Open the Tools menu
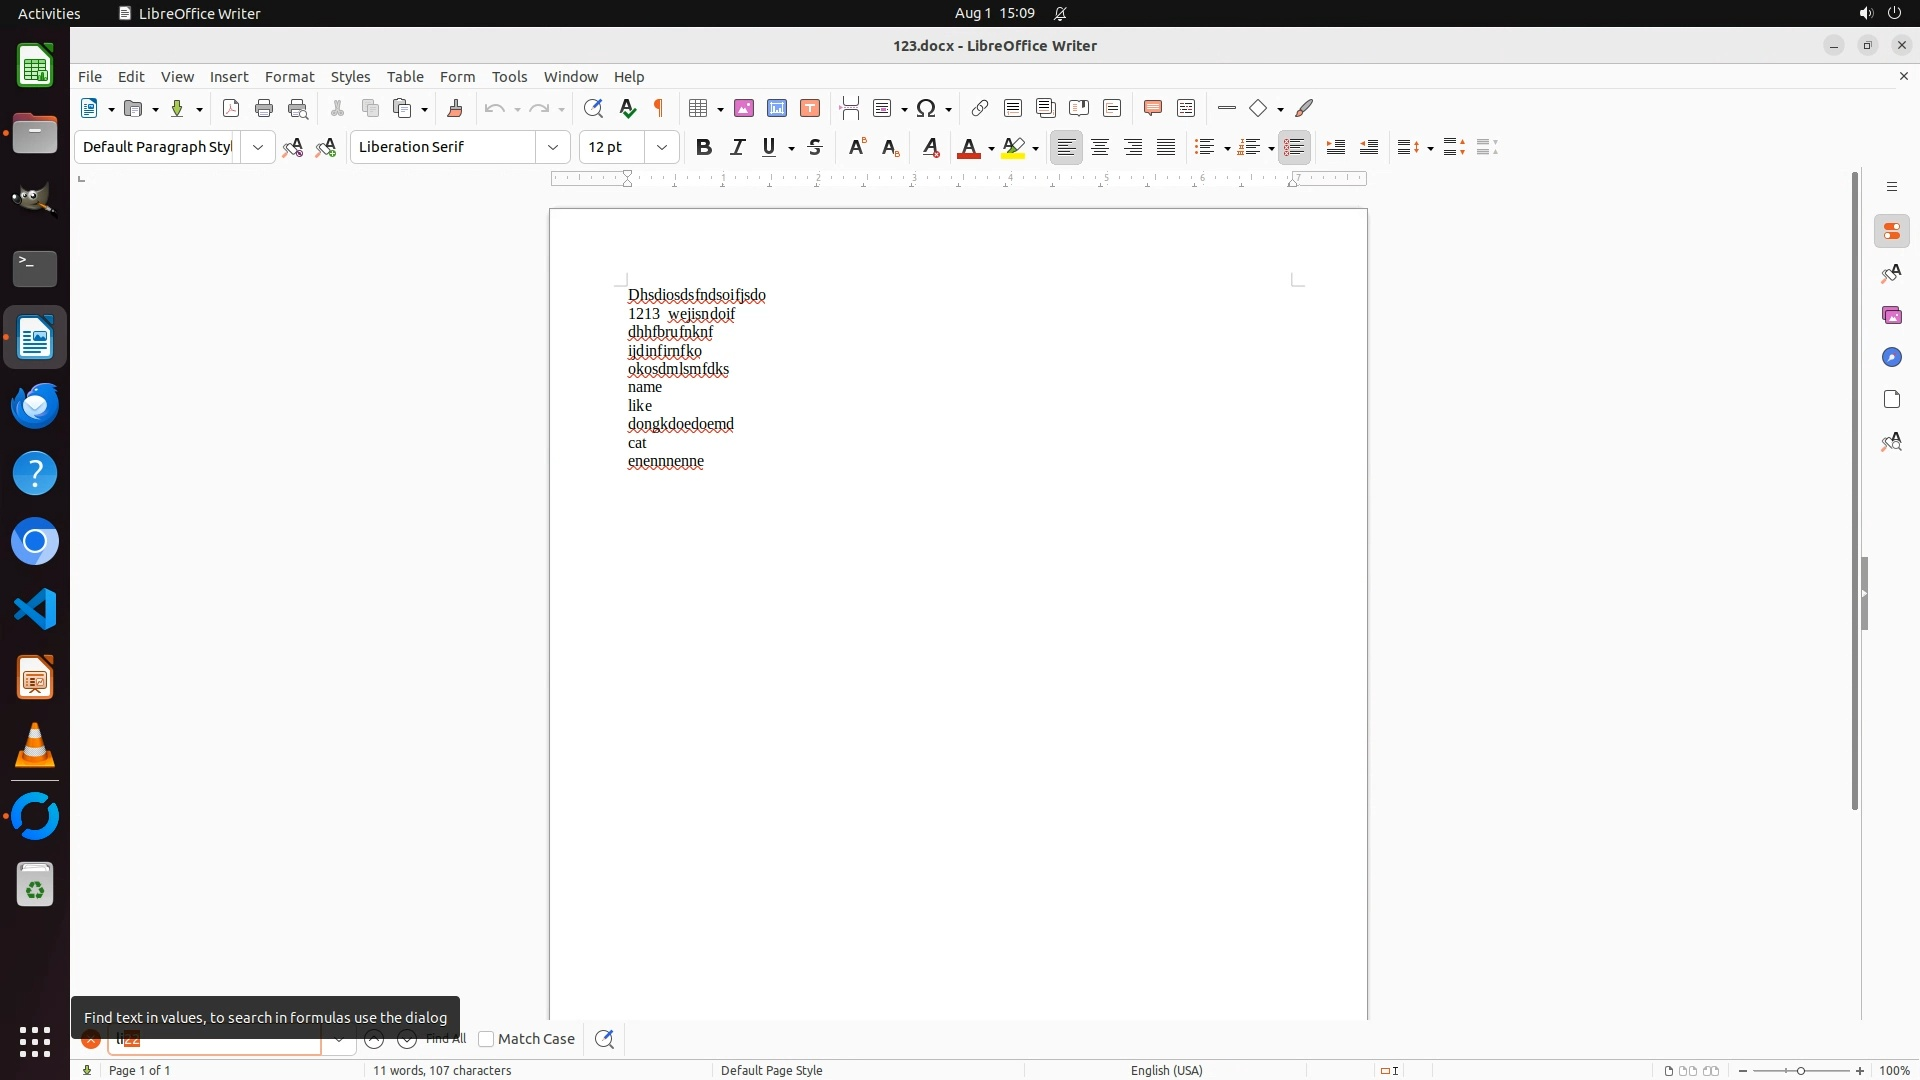The width and height of the screenshot is (1920, 1080). pyautogui.click(x=509, y=76)
